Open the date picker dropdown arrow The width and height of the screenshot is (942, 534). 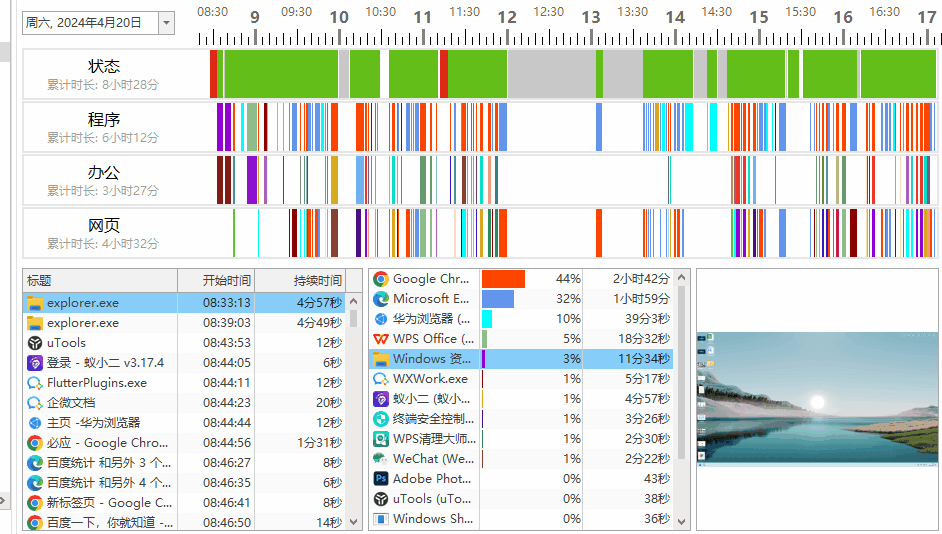[x=165, y=22]
